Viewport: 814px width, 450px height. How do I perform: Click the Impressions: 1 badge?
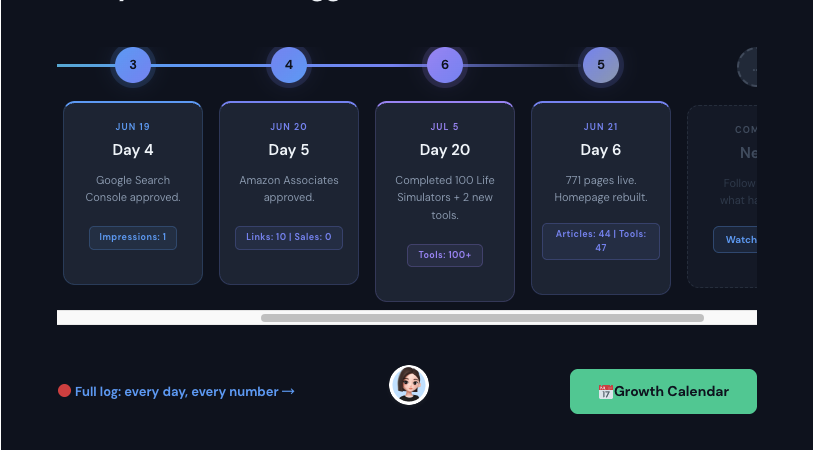pos(133,238)
